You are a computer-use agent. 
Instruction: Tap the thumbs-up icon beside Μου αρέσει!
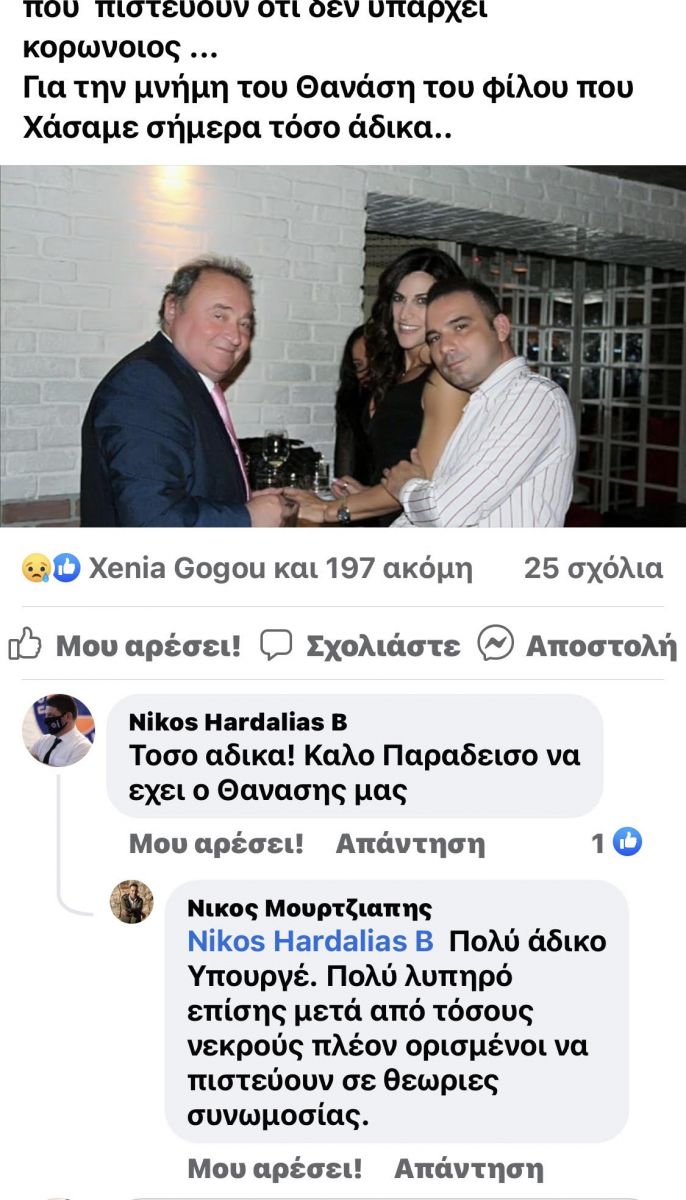[25, 645]
